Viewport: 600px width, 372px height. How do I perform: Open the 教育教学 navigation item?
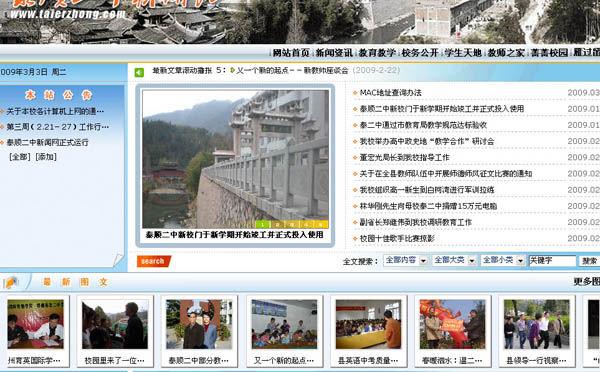(x=377, y=53)
